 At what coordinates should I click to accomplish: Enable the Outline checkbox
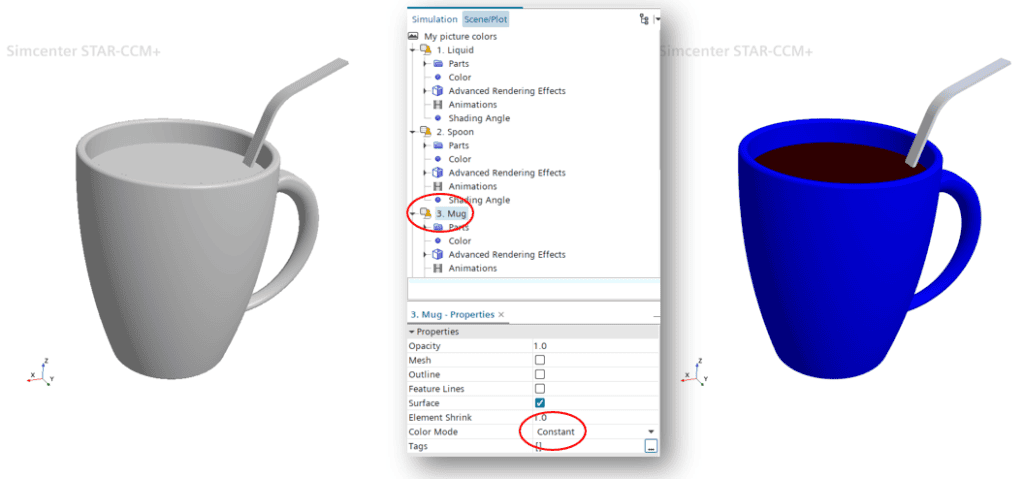540,374
